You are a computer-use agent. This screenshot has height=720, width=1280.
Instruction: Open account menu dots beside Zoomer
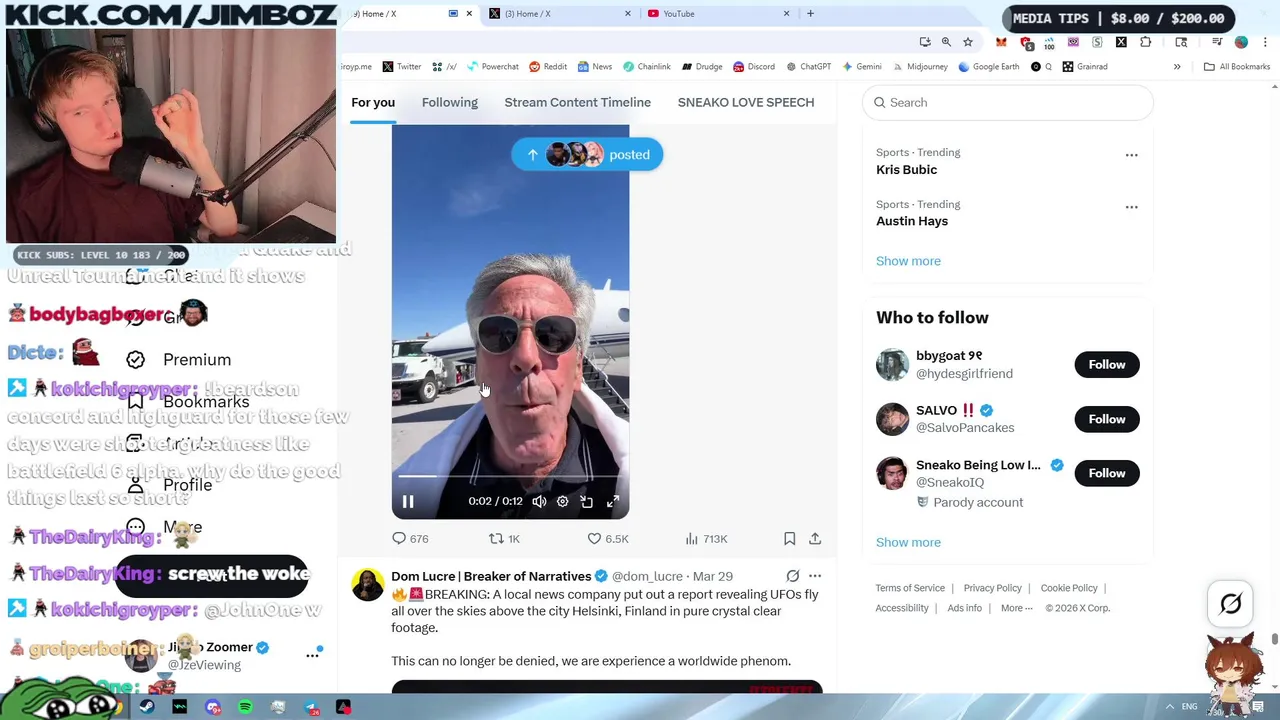[x=312, y=655]
